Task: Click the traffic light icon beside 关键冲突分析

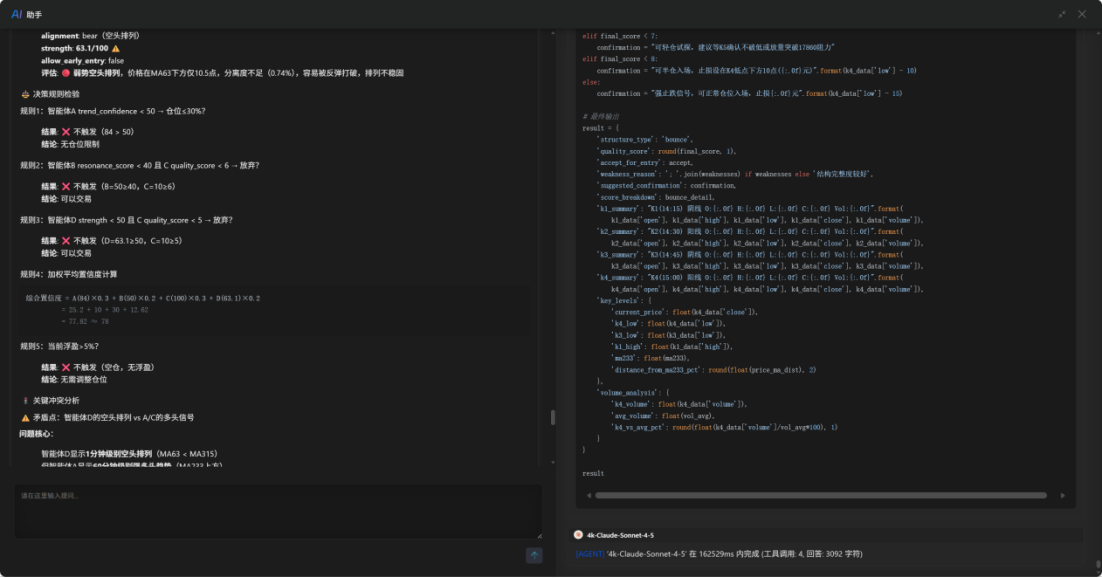Action: (x=25, y=400)
